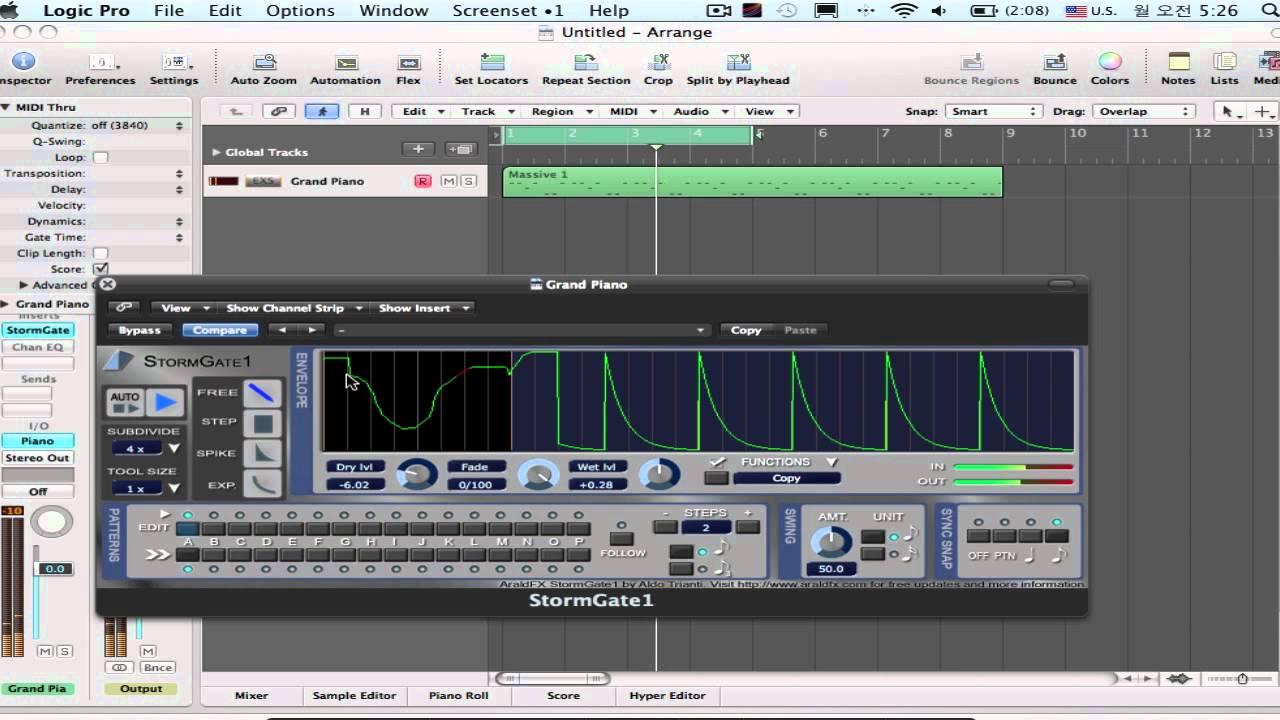Screen dimensions: 1280x720
Task: Open the Drag Overlap dropdown
Action: pyautogui.click(x=1144, y=111)
